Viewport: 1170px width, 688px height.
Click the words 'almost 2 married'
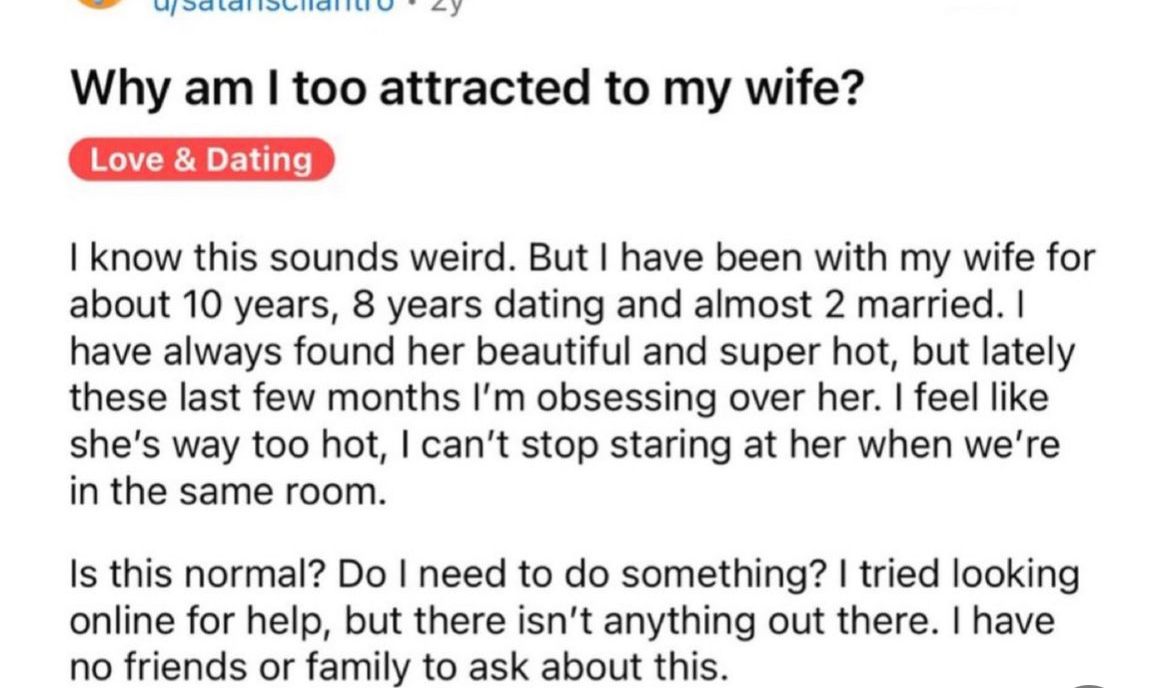pyautogui.click(x=845, y=305)
